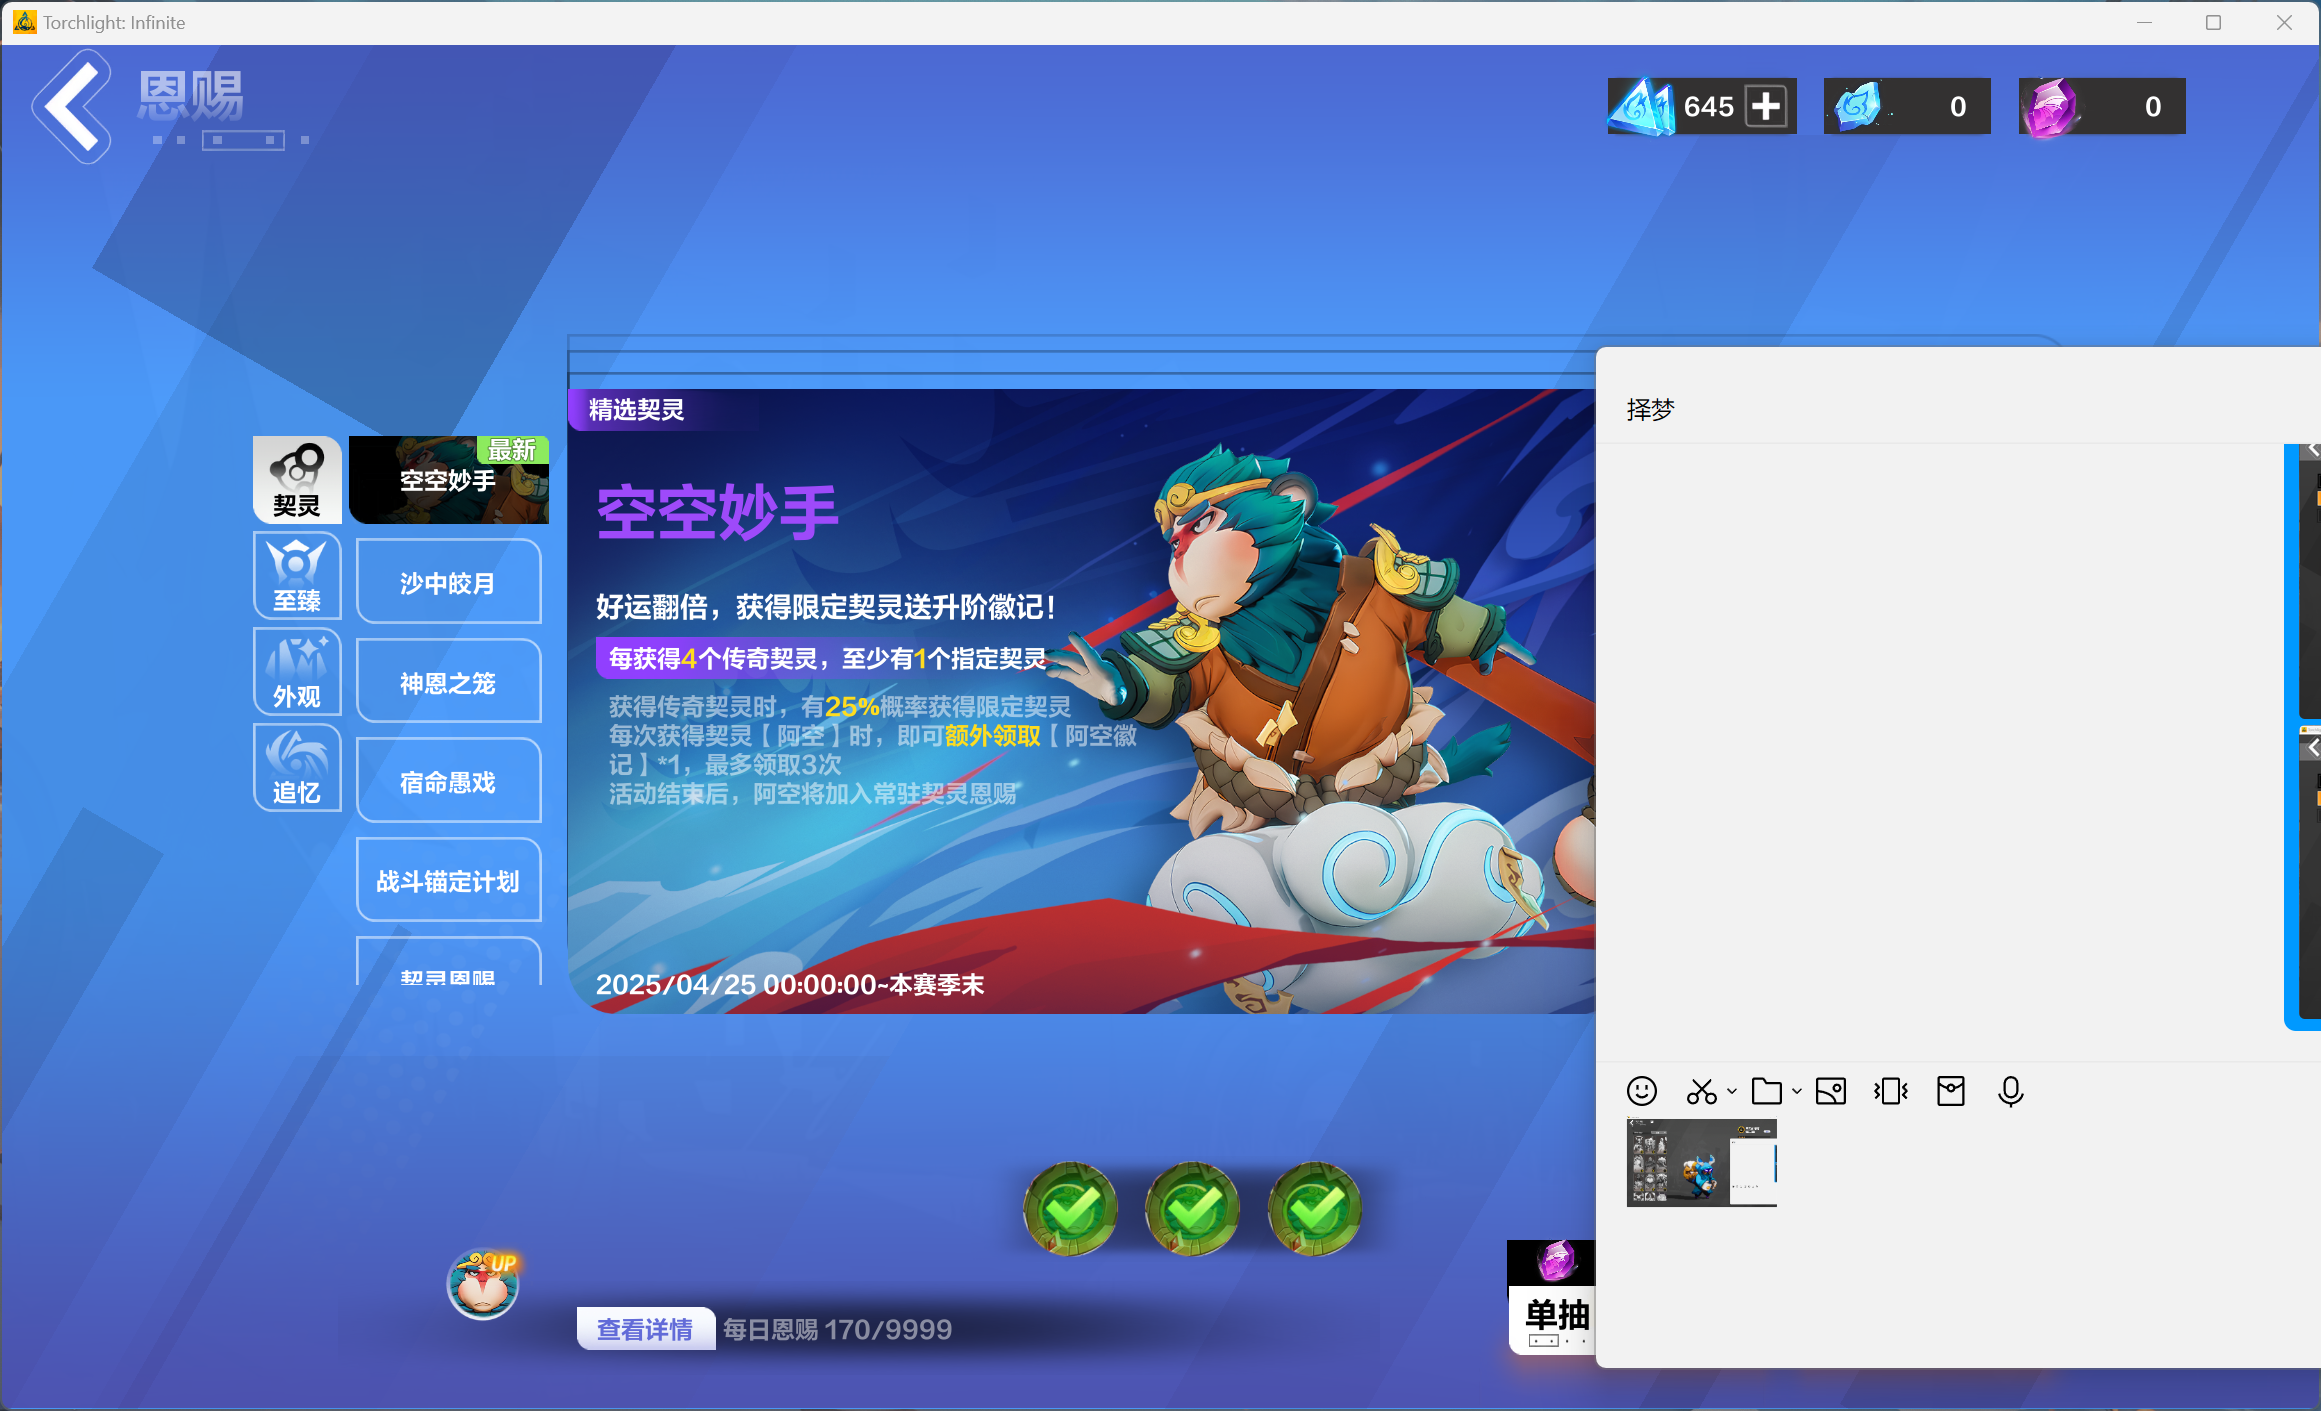Screen dimensions: 2321x1411
Task: Click the purple gem currency icon
Action: click(x=2050, y=106)
